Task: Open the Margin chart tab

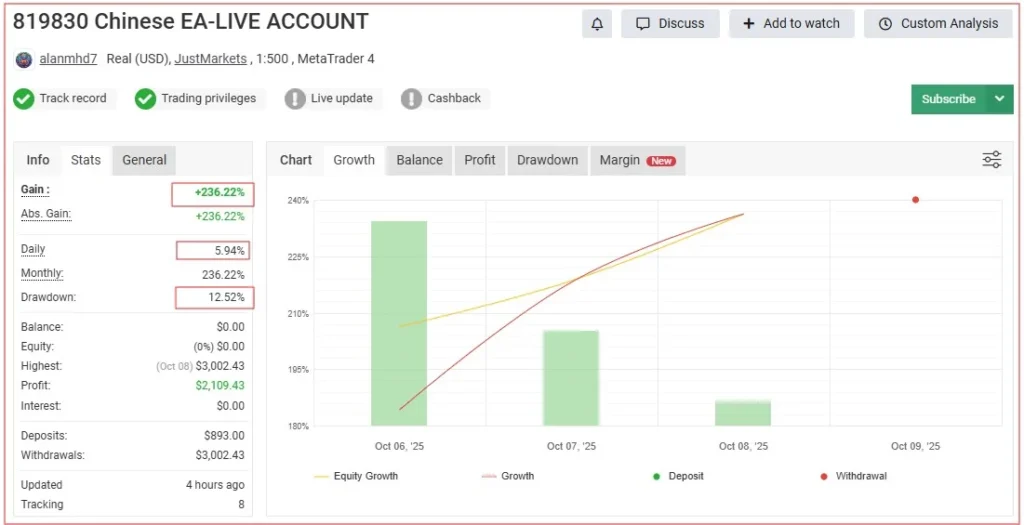Action: coord(637,160)
